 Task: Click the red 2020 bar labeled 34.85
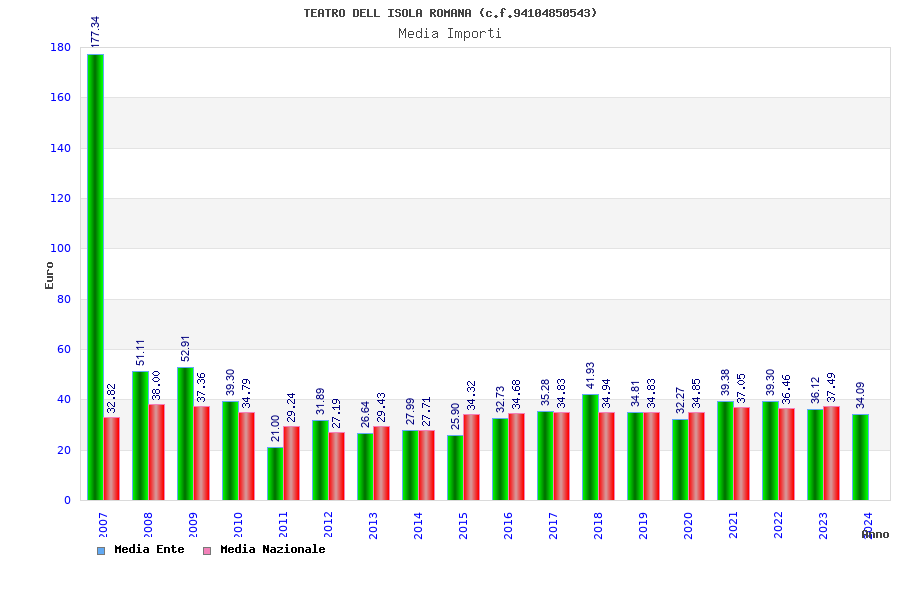(x=696, y=456)
